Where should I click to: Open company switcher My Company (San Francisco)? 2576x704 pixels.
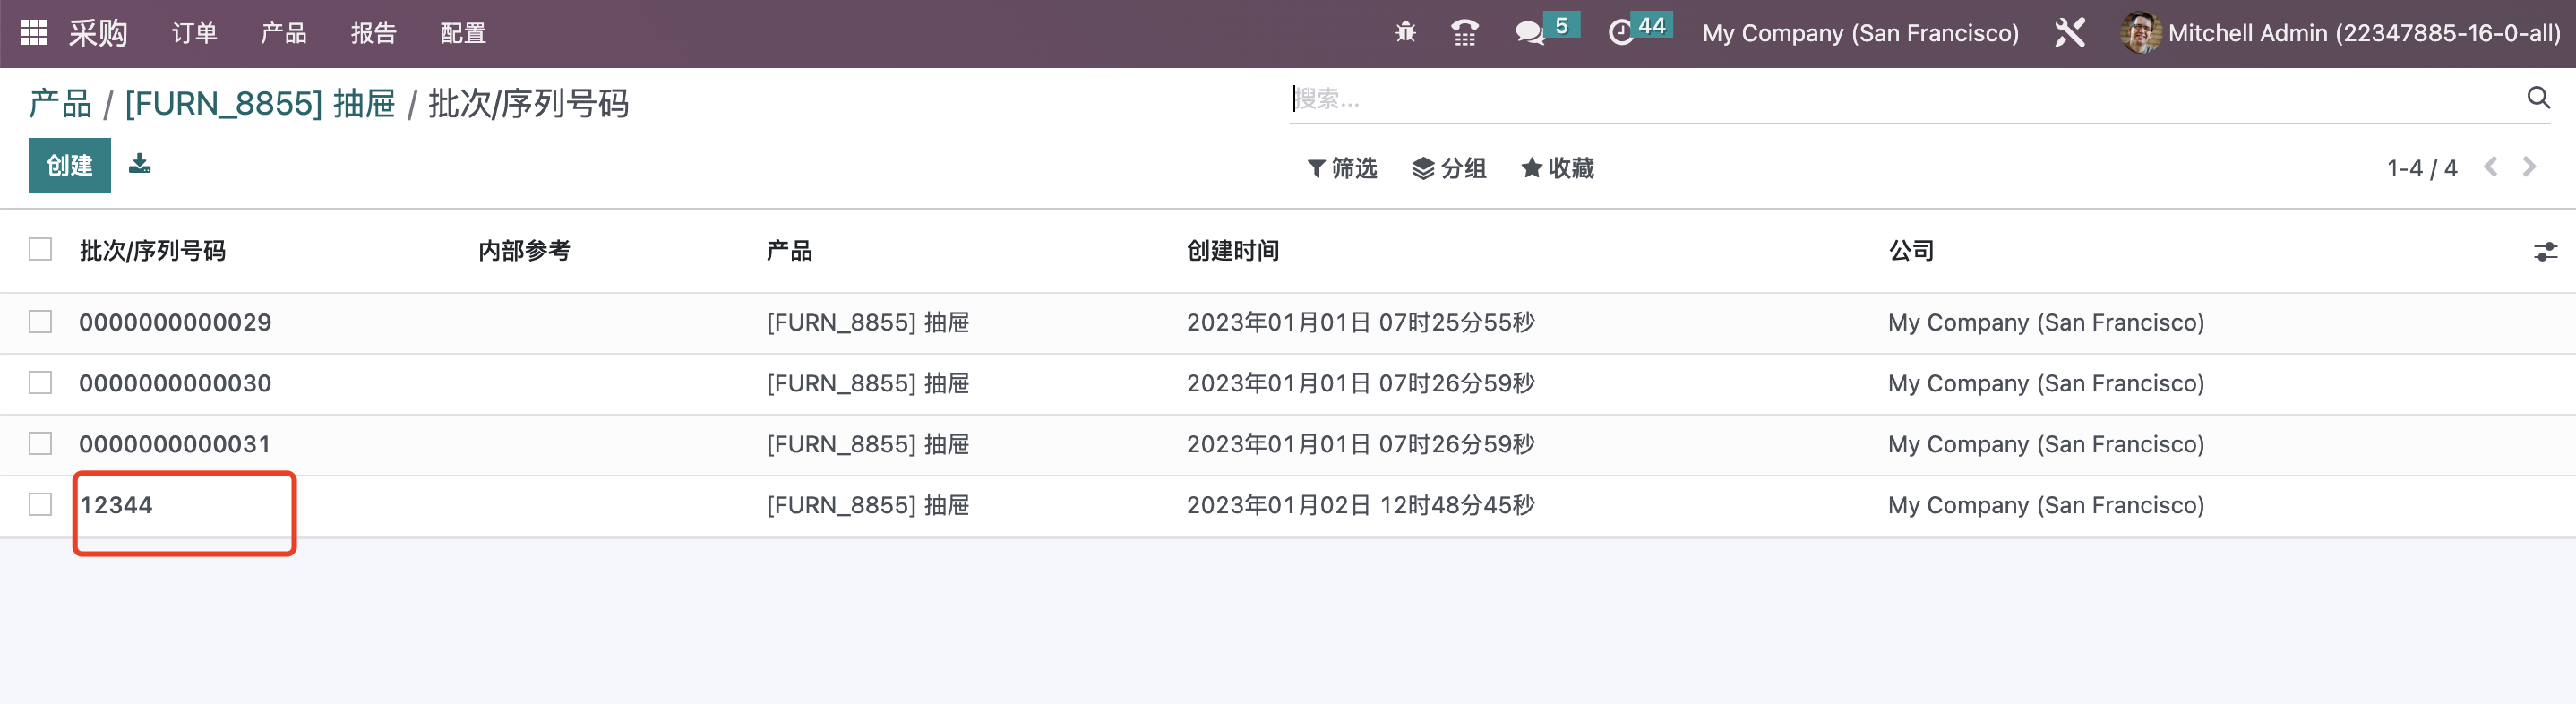1860,33
